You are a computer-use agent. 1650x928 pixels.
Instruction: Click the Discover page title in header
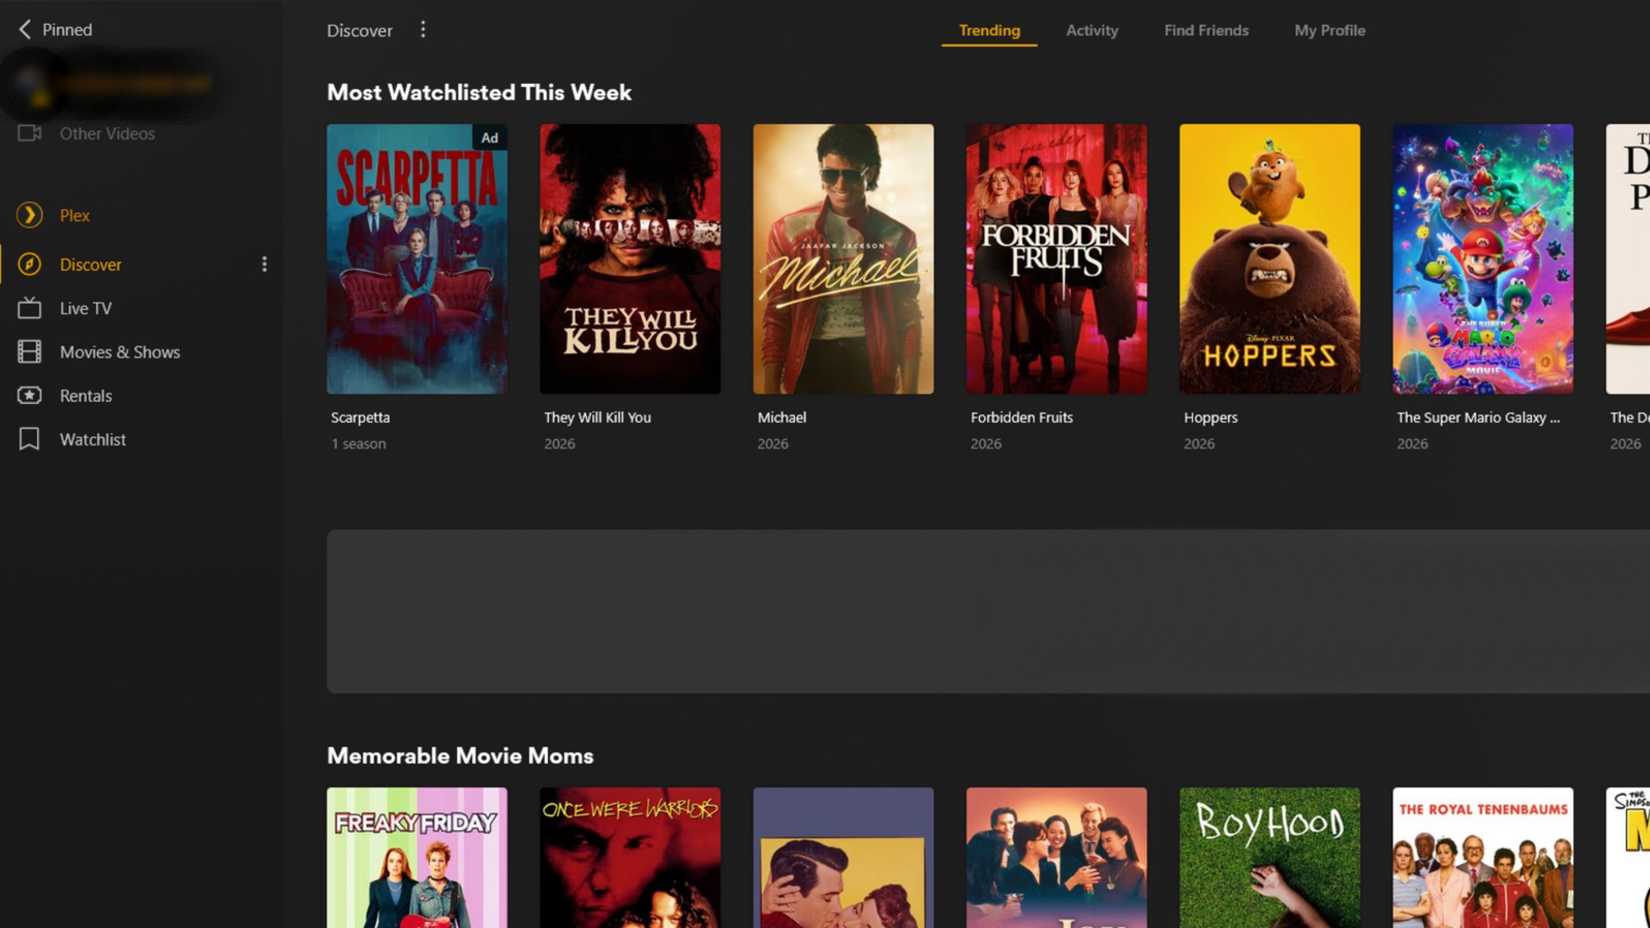coord(359,30)
